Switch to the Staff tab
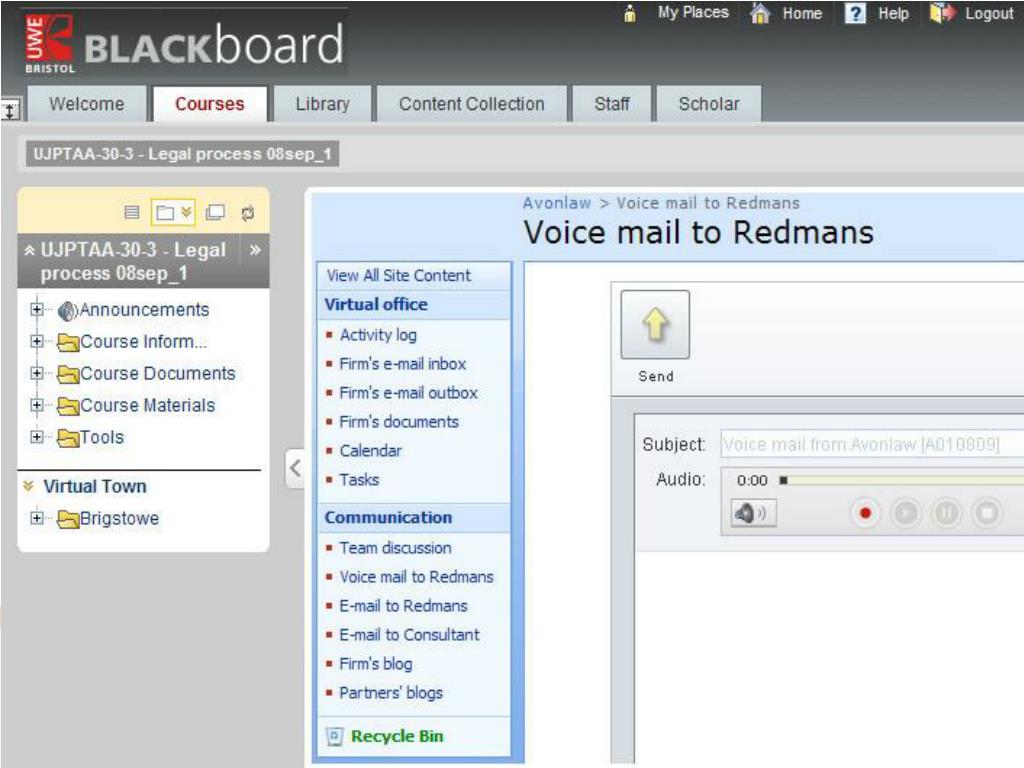The height and width of the screenshot is (768, 1024). (x=612, y=104)
